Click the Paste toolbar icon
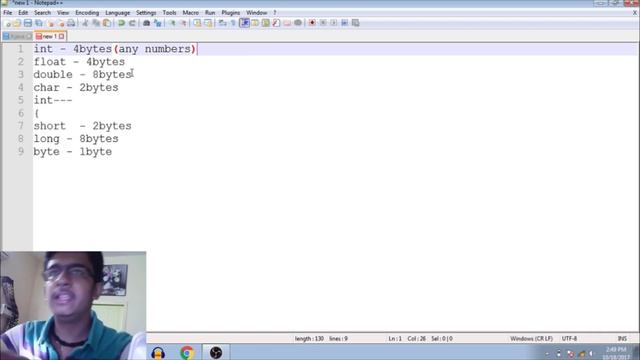 tap(107, 23)
